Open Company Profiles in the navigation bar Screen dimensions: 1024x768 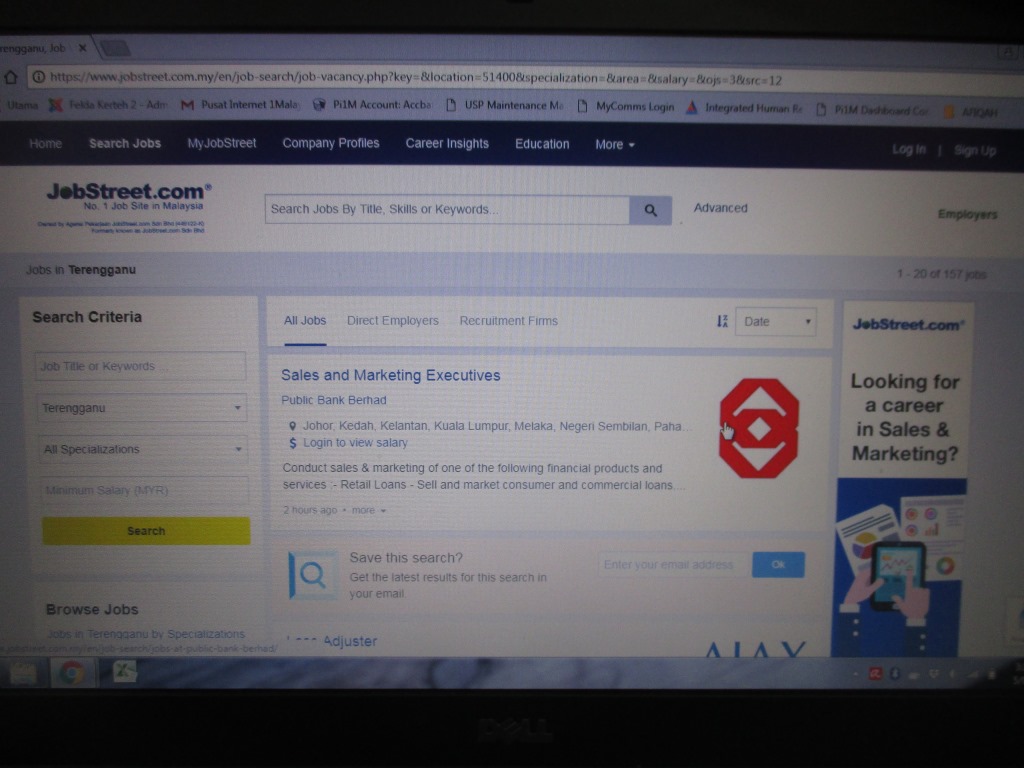[x=330, y=143]
